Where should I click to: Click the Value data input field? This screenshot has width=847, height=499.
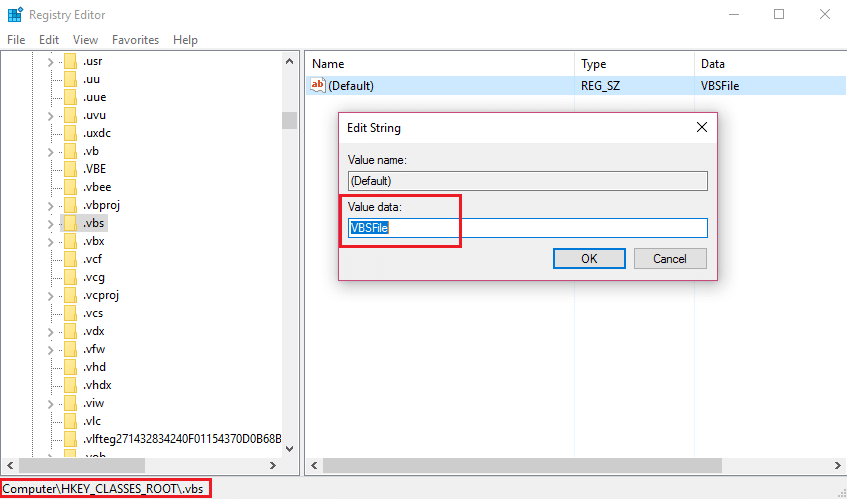[x=528, y=228]
